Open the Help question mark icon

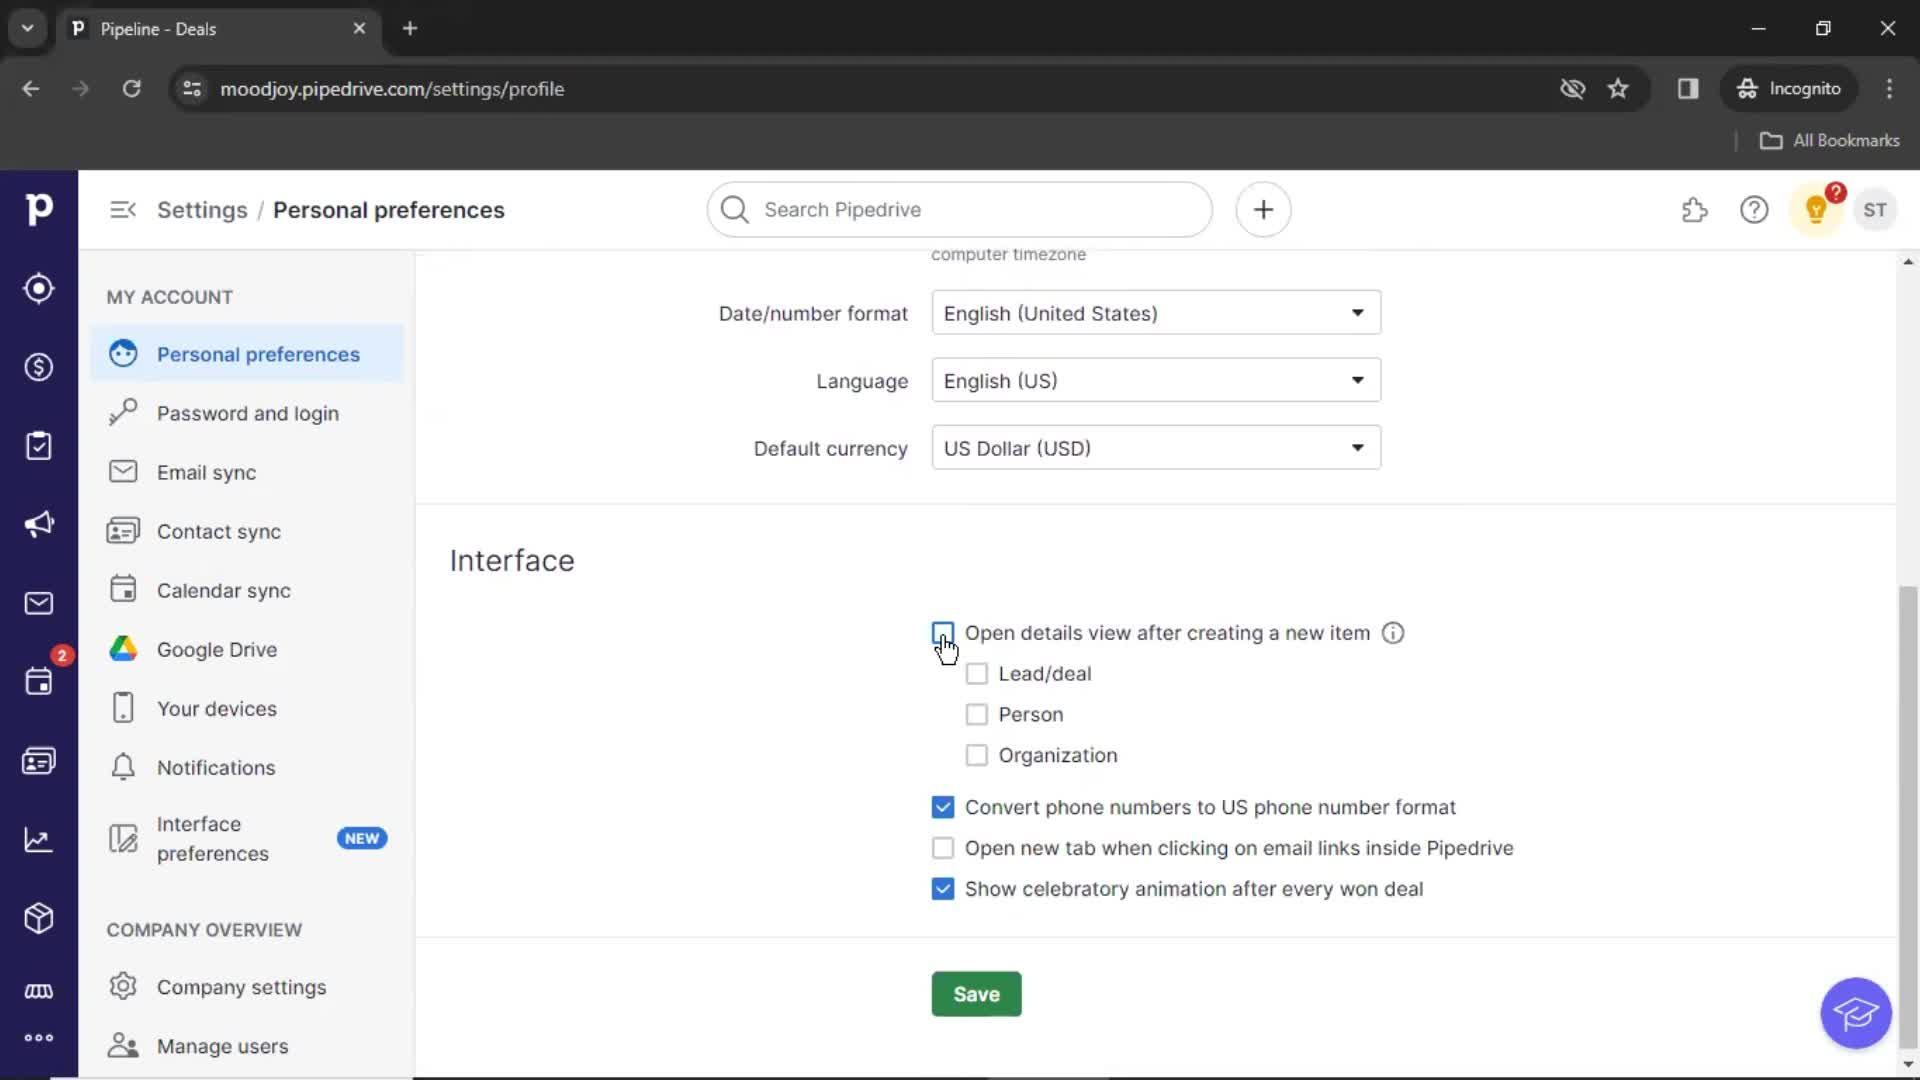pyautogui.click(x=1754, y=210)
